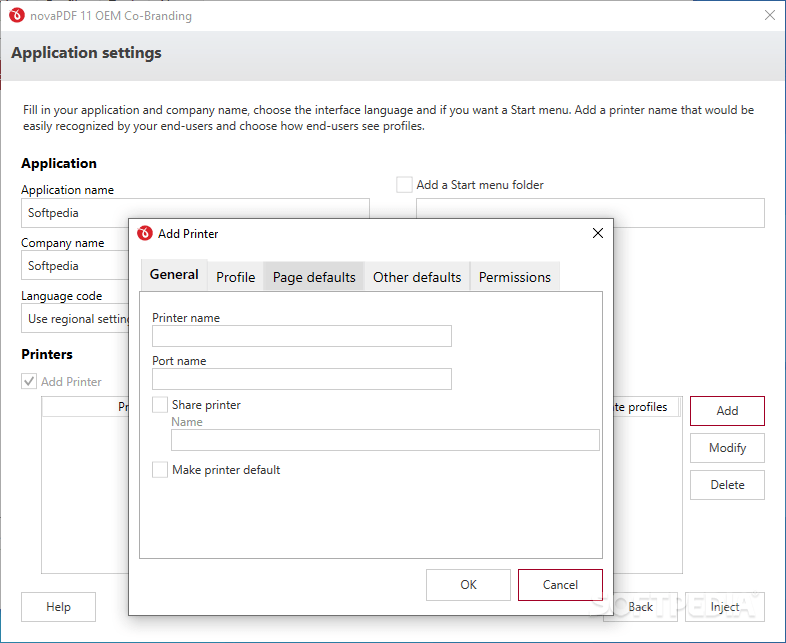Go Back in the main window
This screenshot has height=643, width=786.
(641, 607)
